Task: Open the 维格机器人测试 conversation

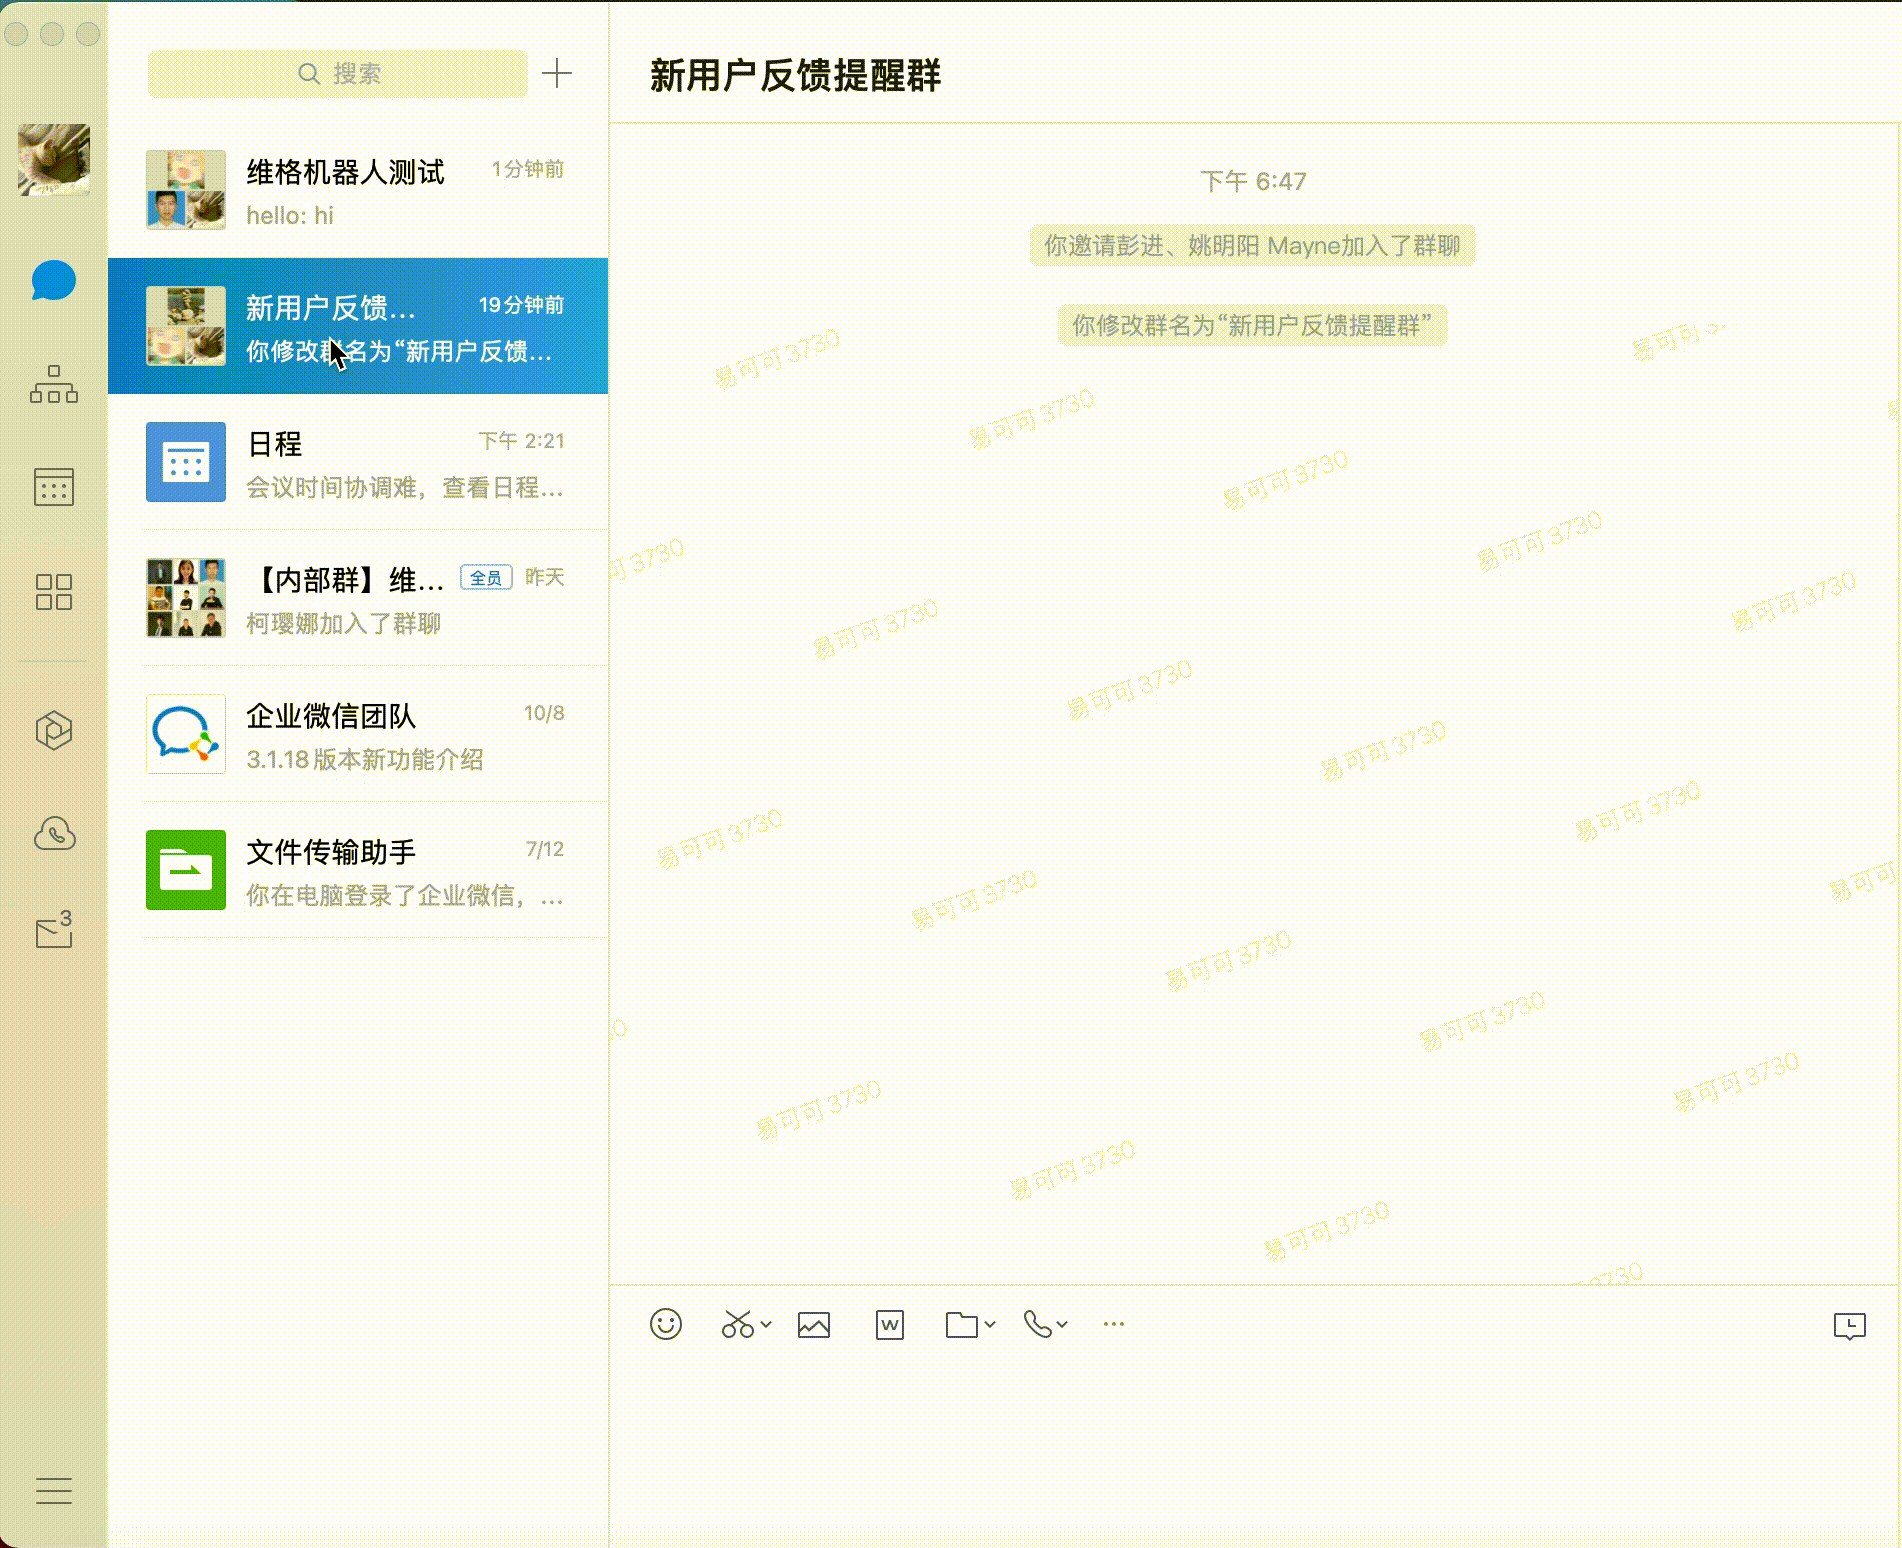Action: click(358, 190)
